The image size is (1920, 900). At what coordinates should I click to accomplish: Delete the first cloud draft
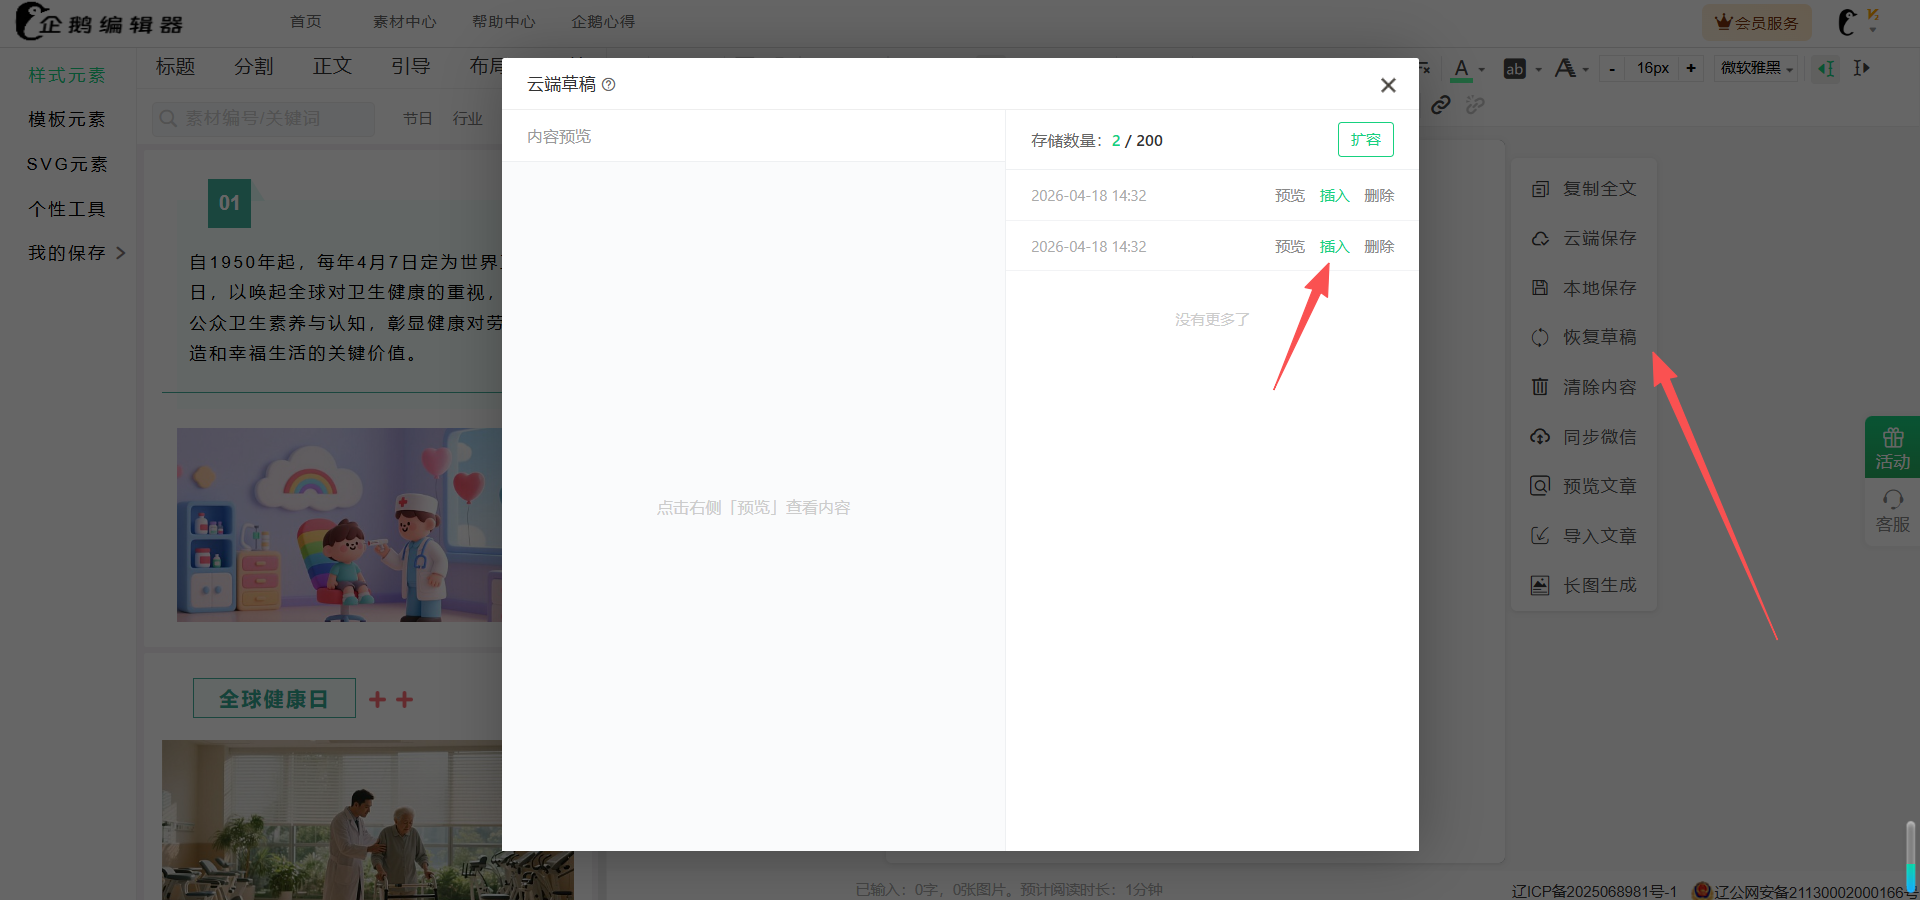[1378, 196]
